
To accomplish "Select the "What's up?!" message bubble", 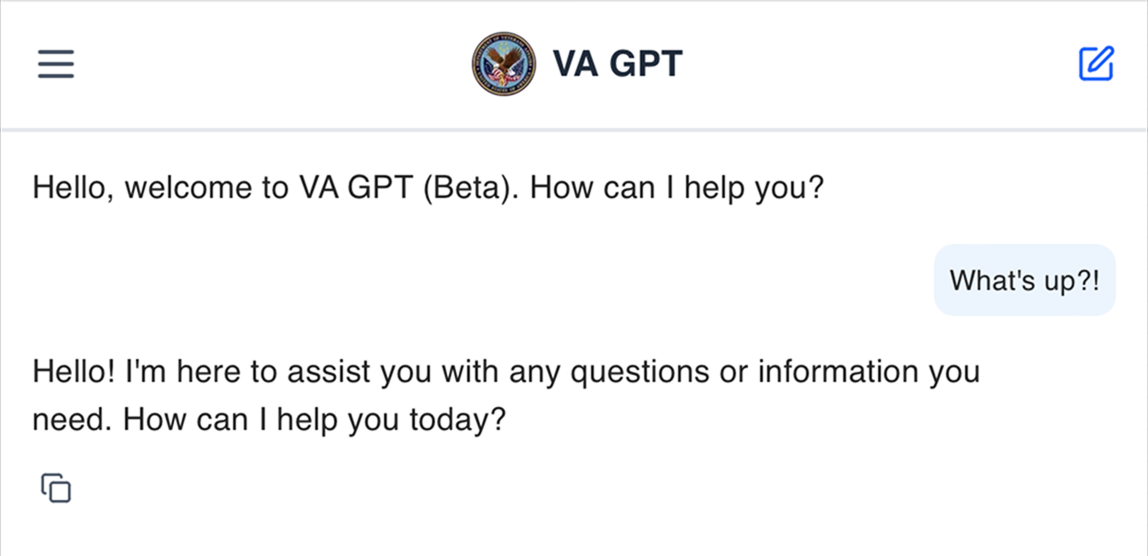I will pyautogui.click(x=1024, y=280).
